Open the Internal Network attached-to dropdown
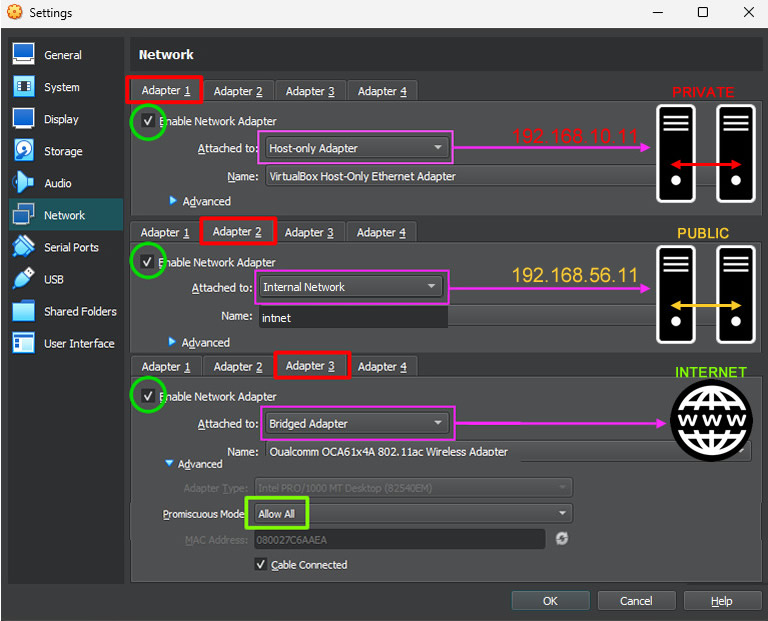 click(351, 287)
